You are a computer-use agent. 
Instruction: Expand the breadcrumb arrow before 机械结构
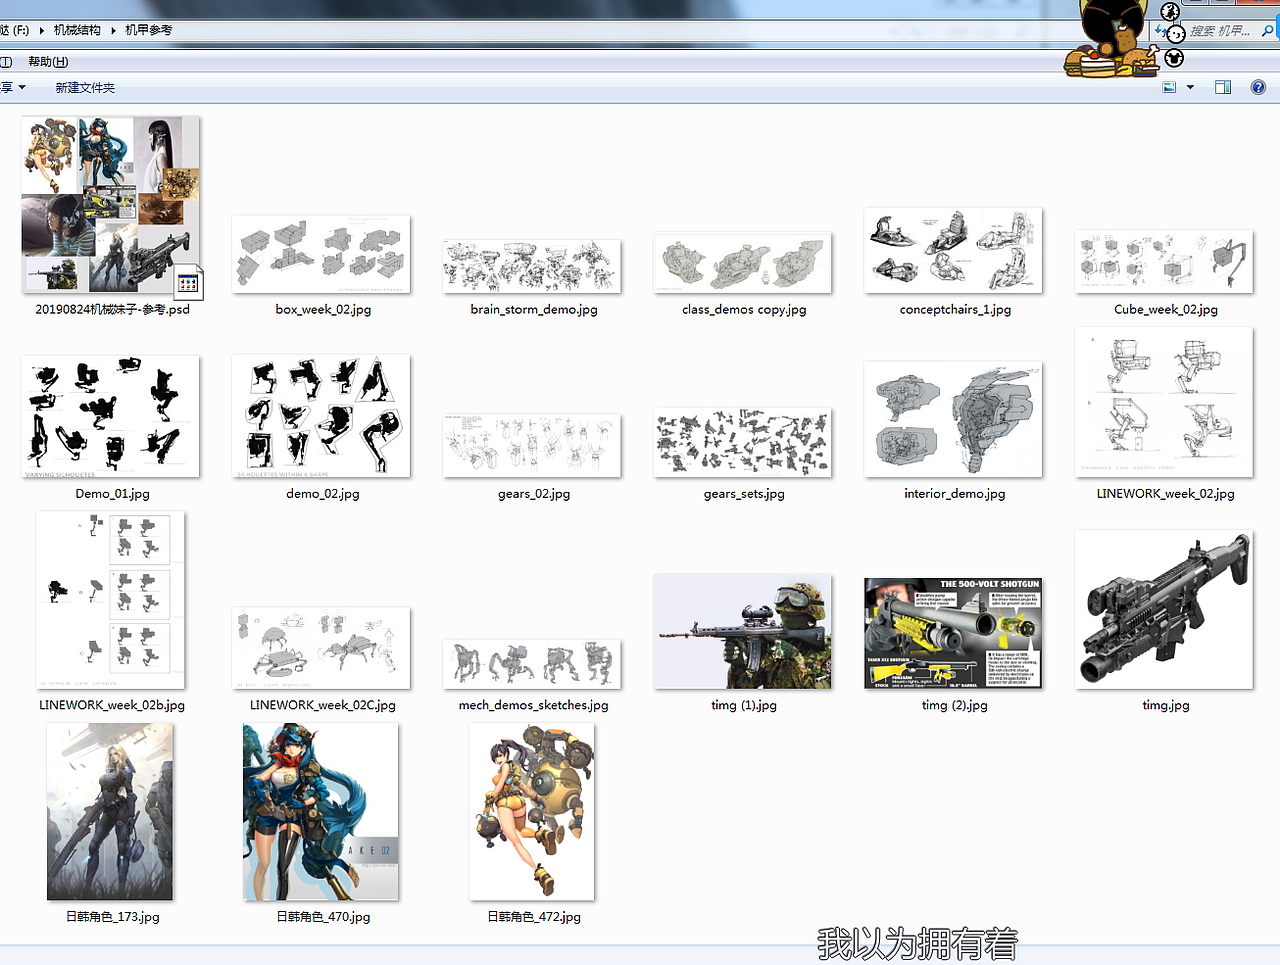[x=42, y=31]
